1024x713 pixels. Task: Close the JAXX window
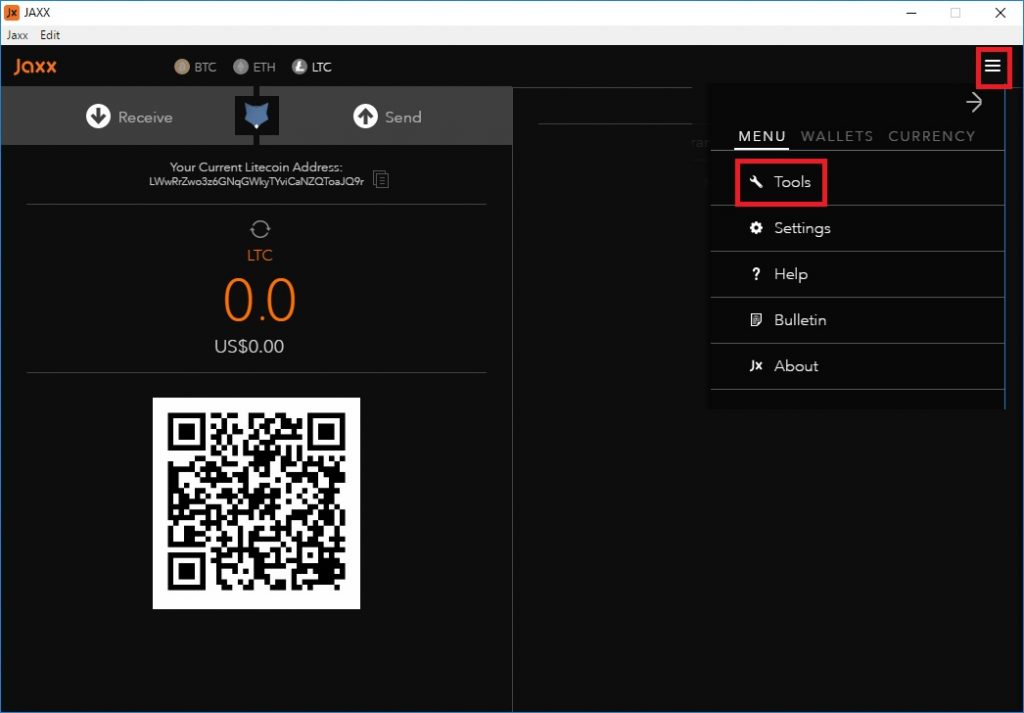point(1000,13)
